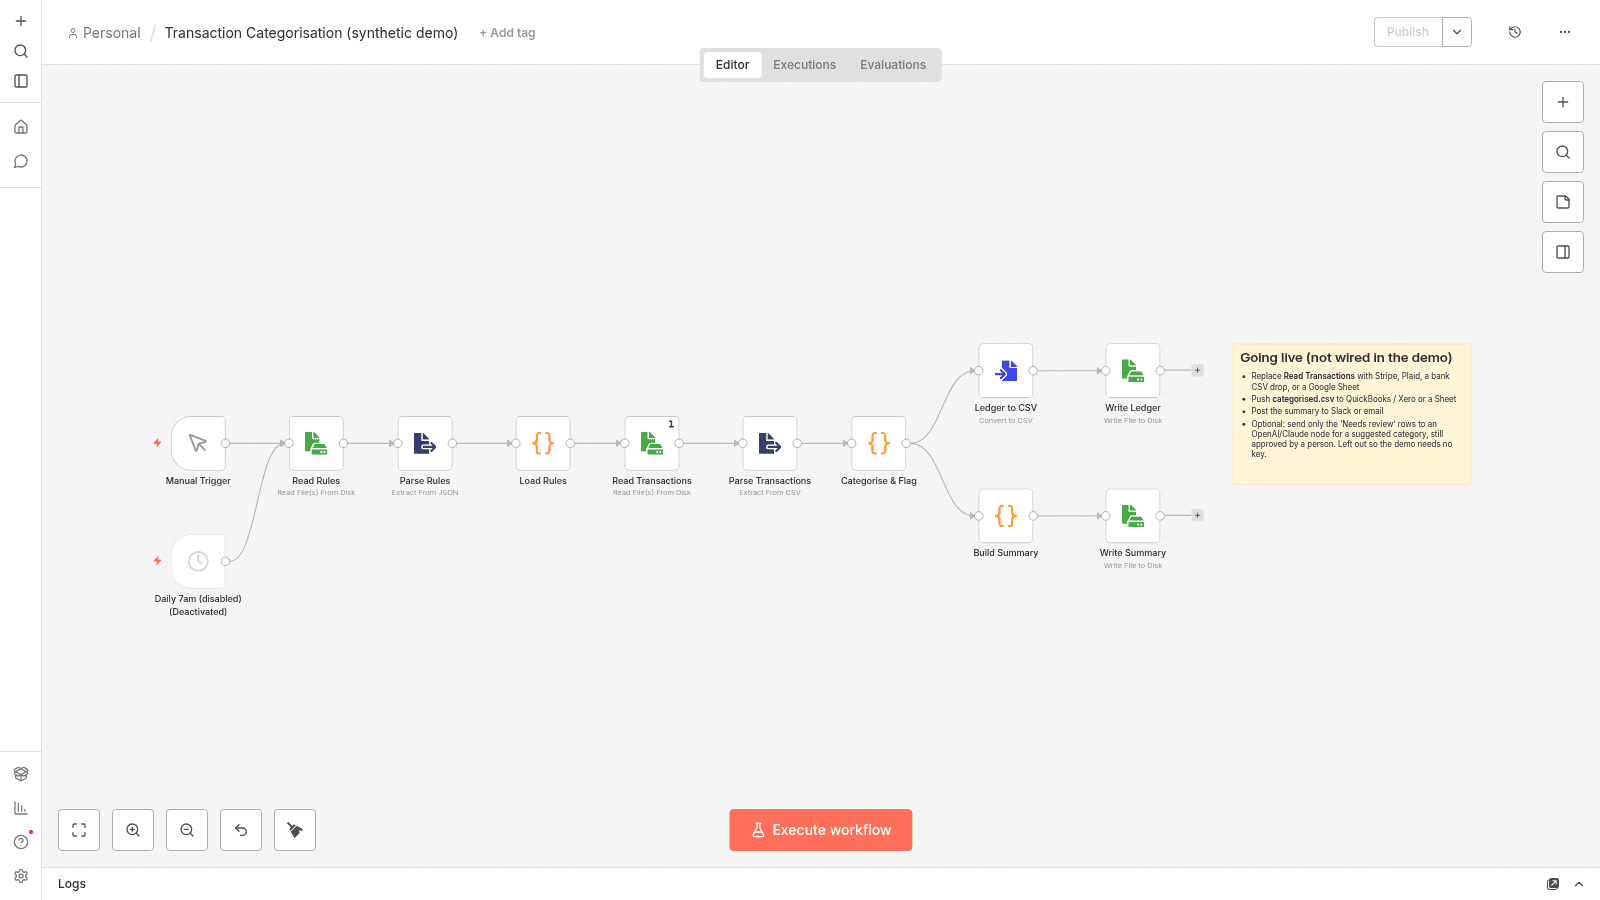Open the workflow more options menu
The image size is (1600, 900).
tap(1565, 32)
